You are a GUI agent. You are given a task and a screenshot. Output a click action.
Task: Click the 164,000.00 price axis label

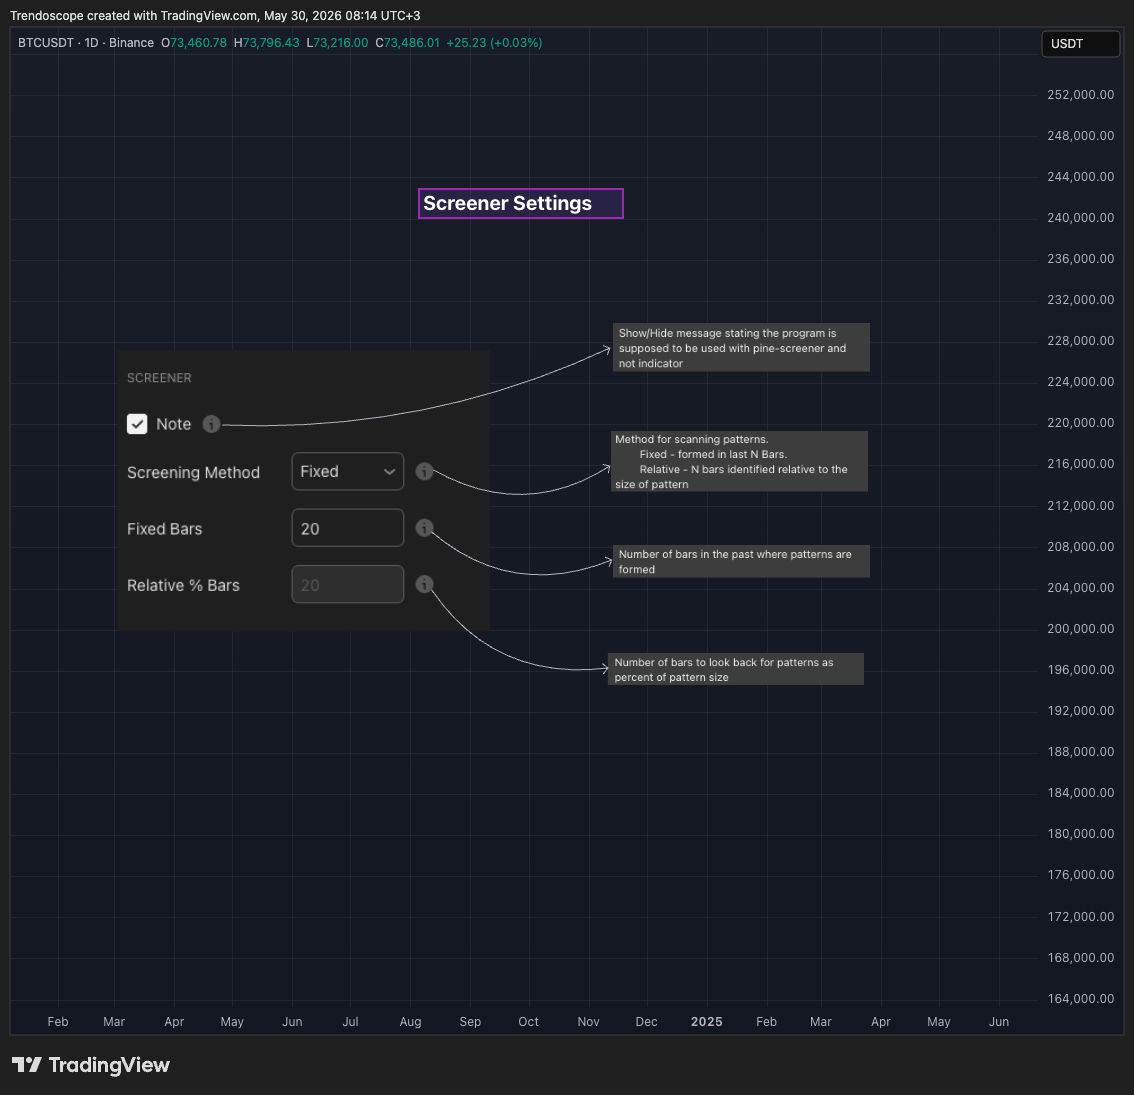(1080, 999)
